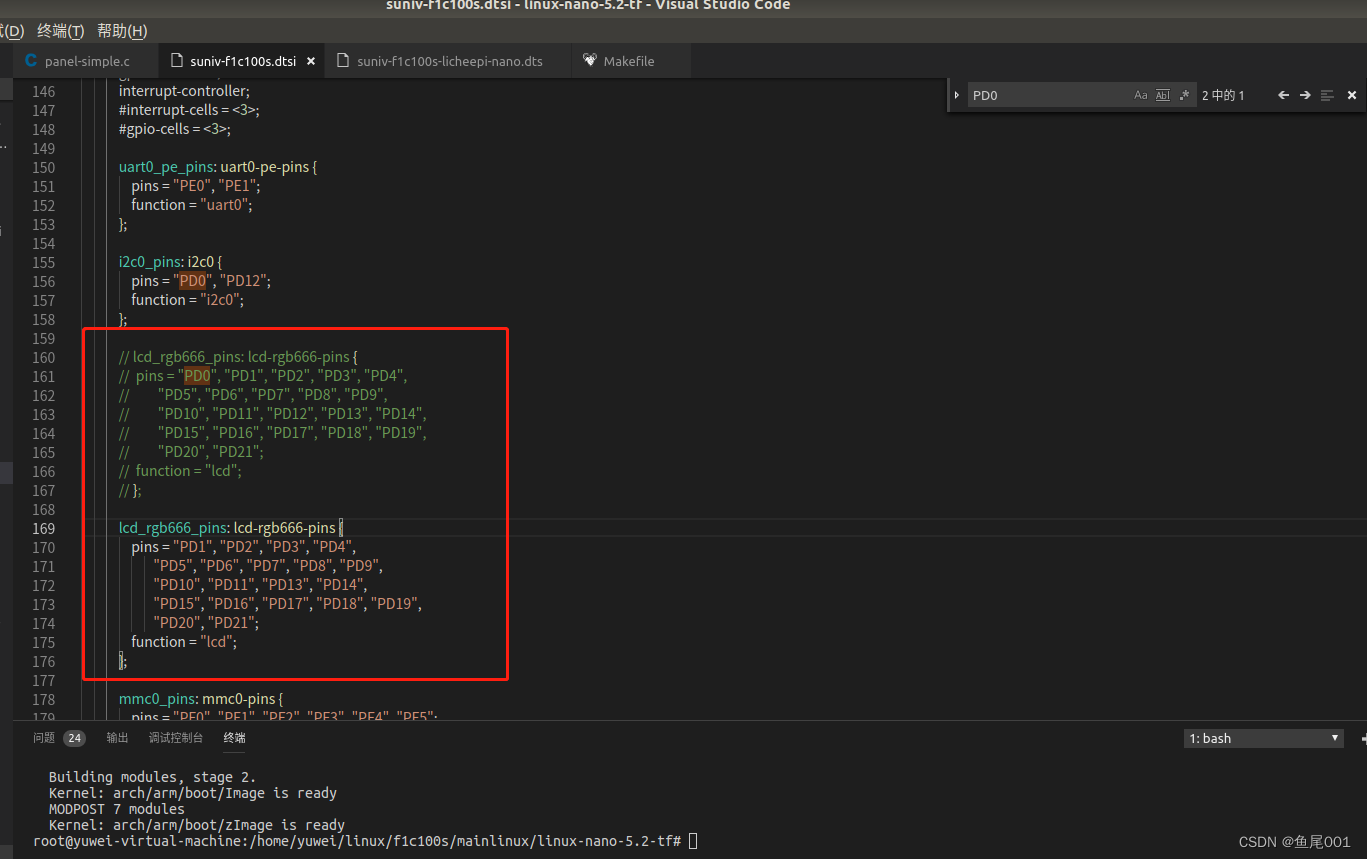Click line number 169
Image resolution: width=1367 pixels, height=859 pixels.
click(x=44, y=528)
